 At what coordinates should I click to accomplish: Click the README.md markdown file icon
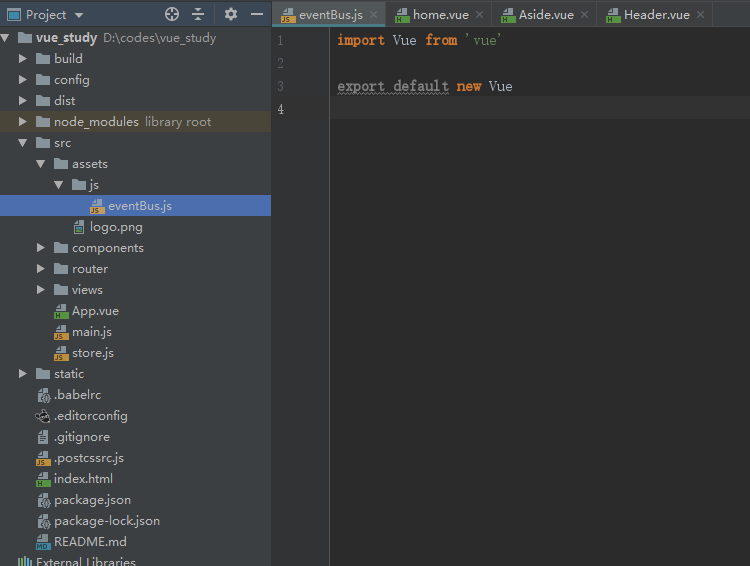pos(43,542)
